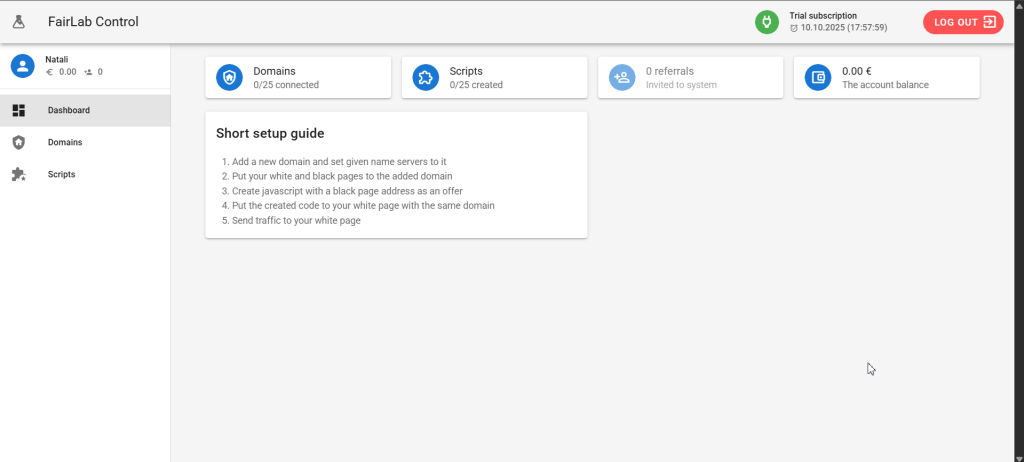Click the euro balance icon under Natali

[50, 72]
